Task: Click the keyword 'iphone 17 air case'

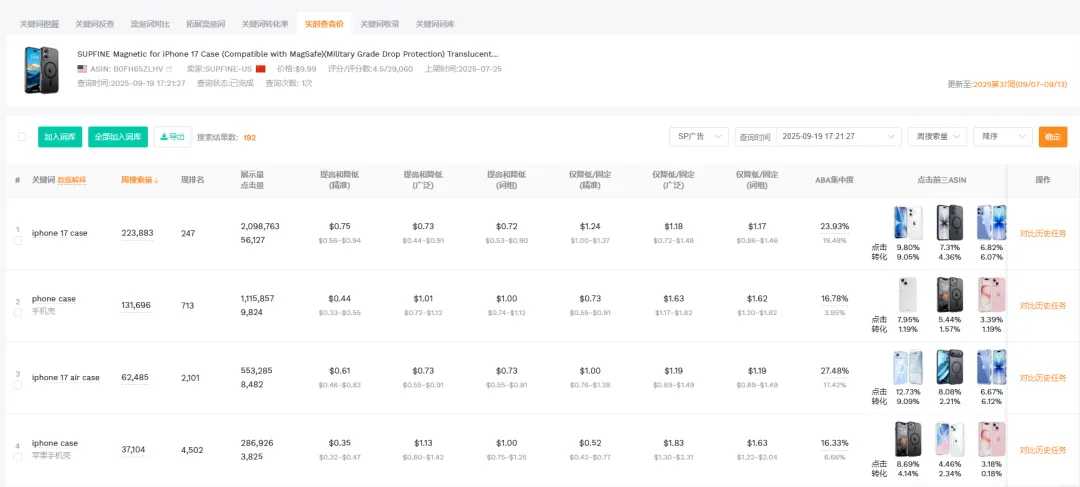Action: (x=65, y=377)
